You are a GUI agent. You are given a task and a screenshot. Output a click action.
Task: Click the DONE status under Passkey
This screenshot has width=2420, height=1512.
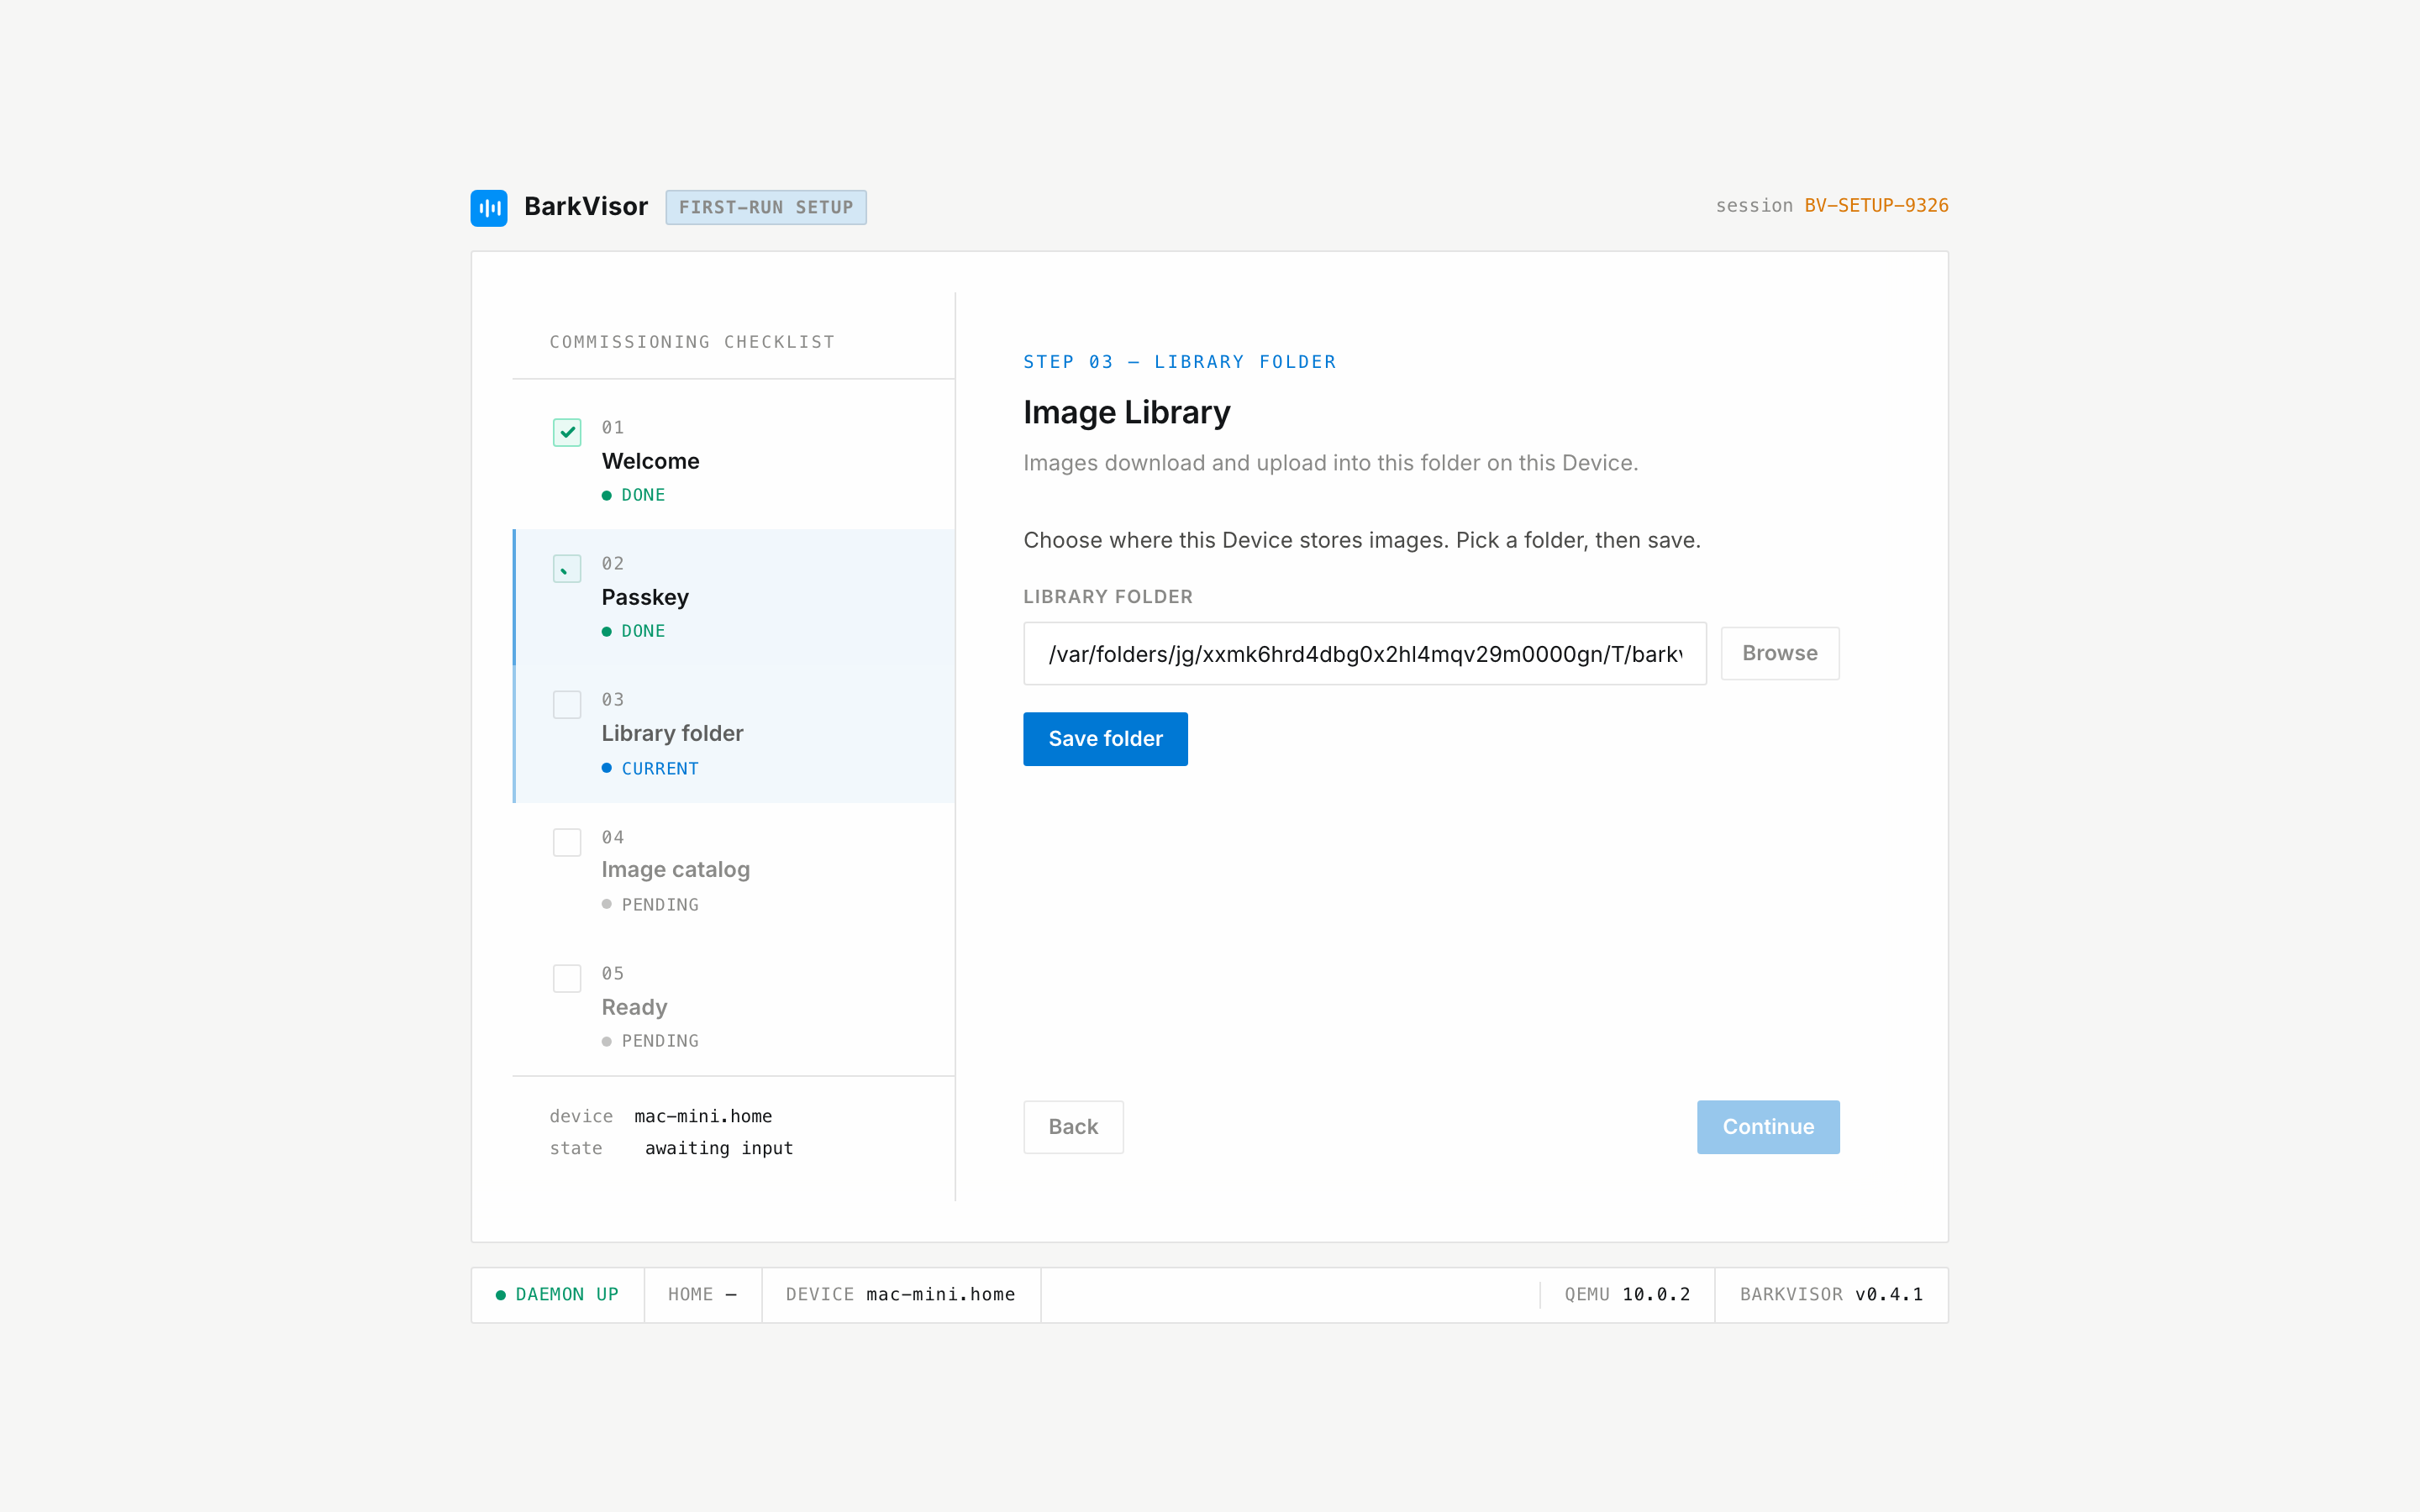coord(633,631)
